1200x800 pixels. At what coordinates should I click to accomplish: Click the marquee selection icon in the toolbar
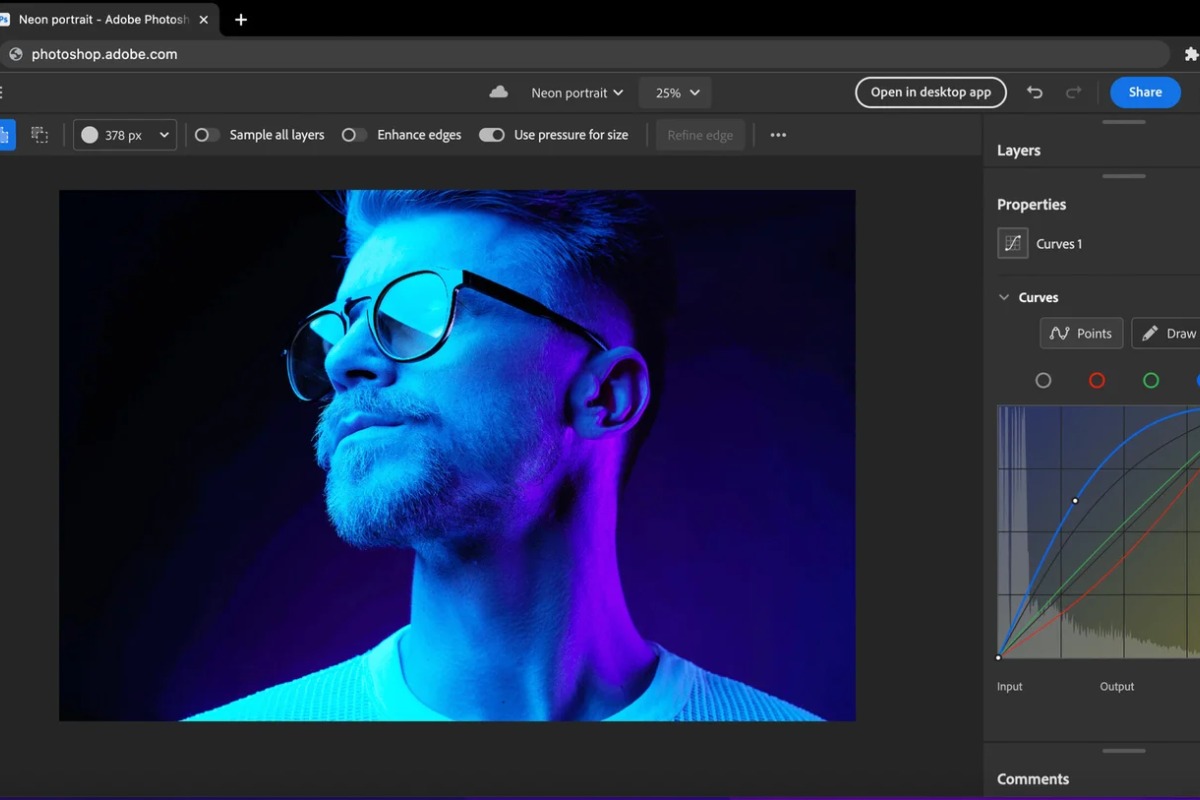click(x=40, y=134)
